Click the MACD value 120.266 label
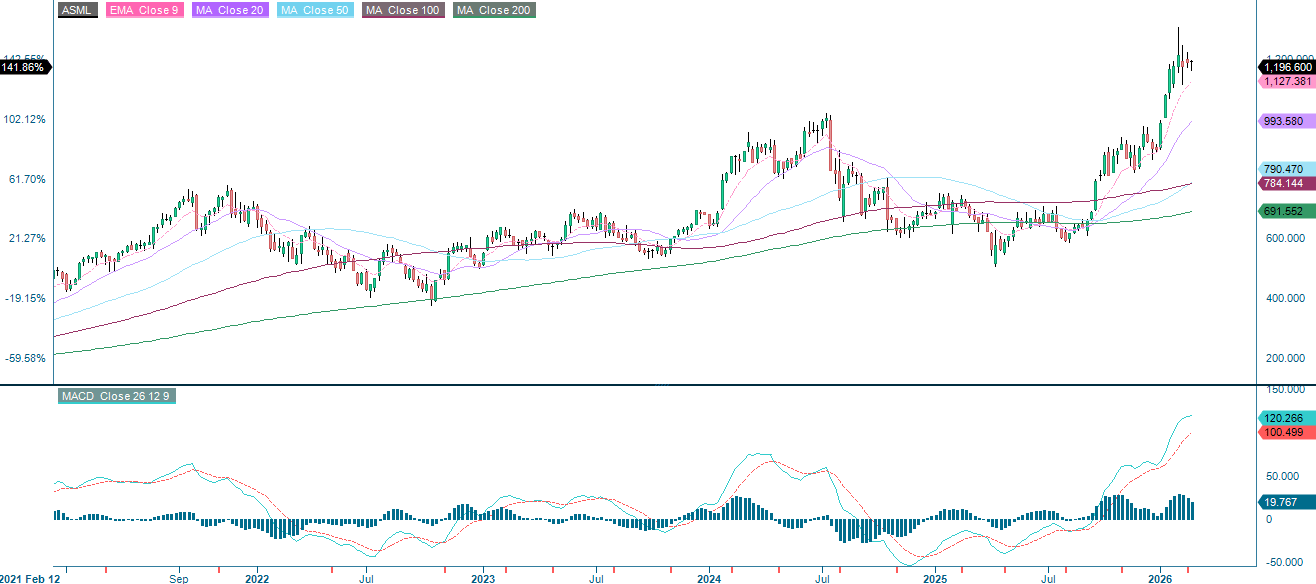 (1283, 416)
